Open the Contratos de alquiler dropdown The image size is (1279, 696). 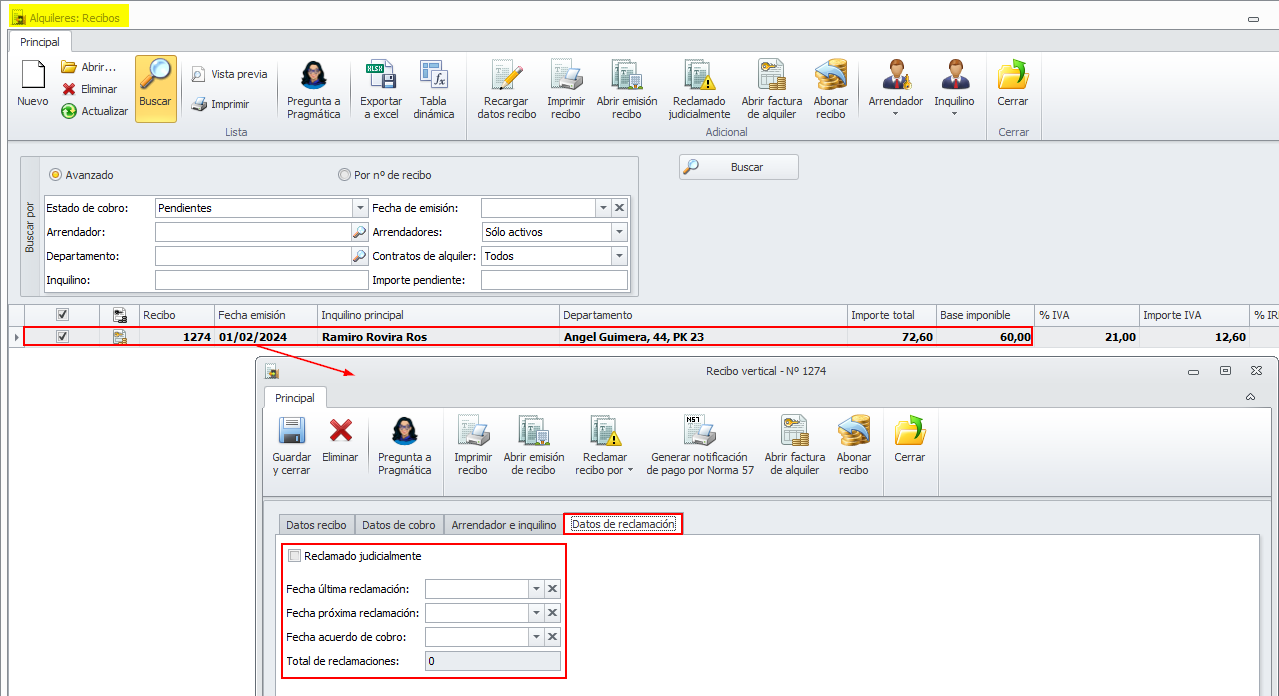(x=620, y=256)
